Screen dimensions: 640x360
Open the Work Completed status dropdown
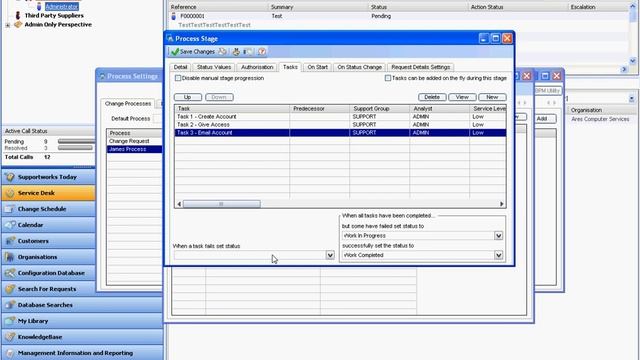(498, 255)
